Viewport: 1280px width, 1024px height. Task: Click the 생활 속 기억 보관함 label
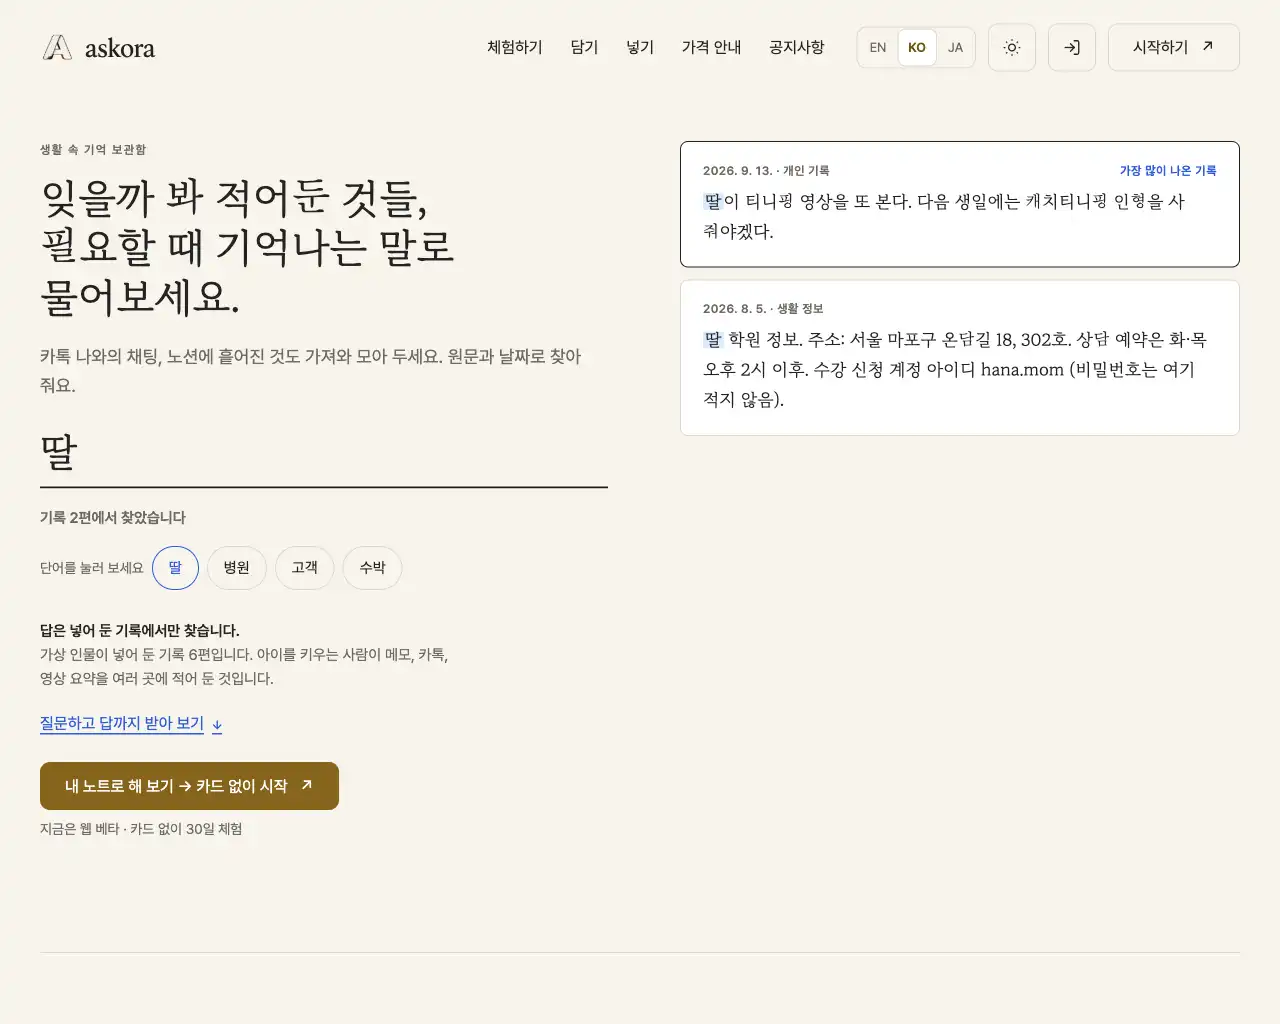point(93,149)
